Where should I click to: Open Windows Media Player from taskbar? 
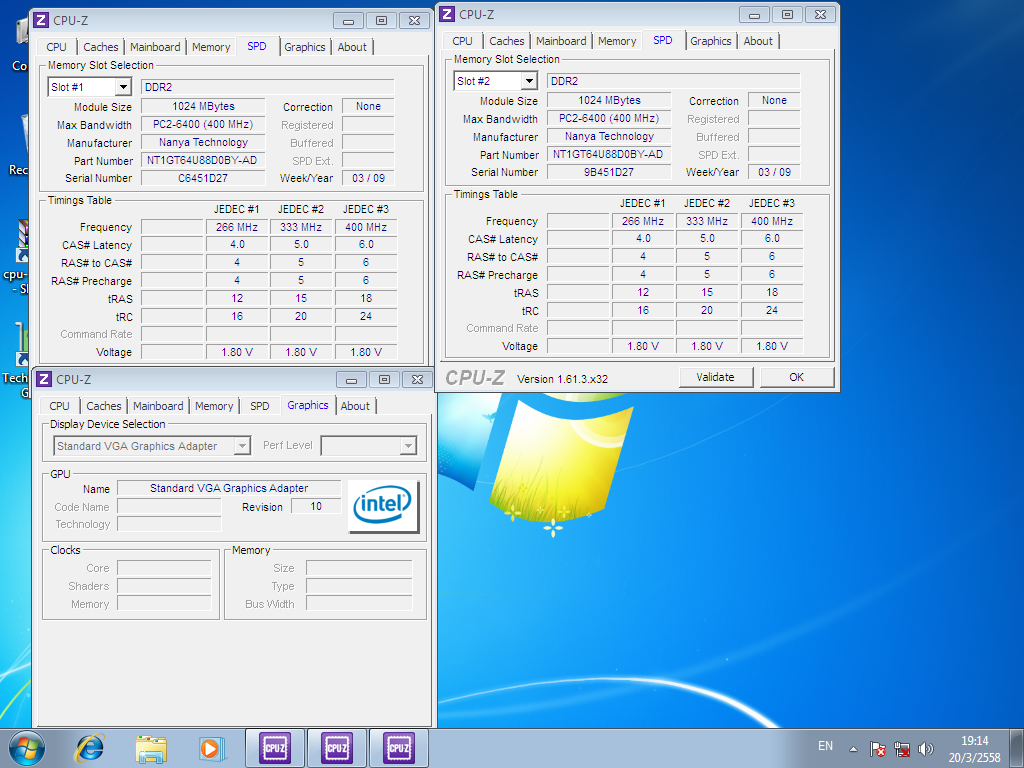point(212,748)
